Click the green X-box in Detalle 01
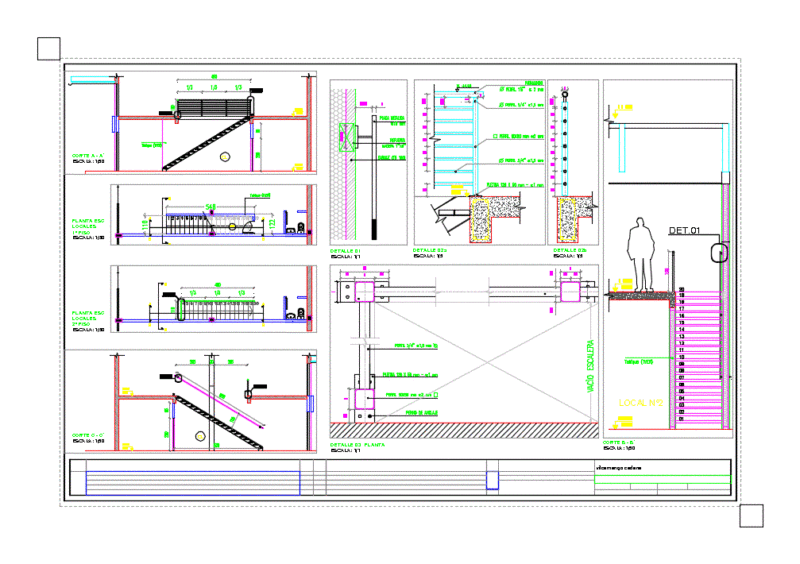 (x=346, y=137)
